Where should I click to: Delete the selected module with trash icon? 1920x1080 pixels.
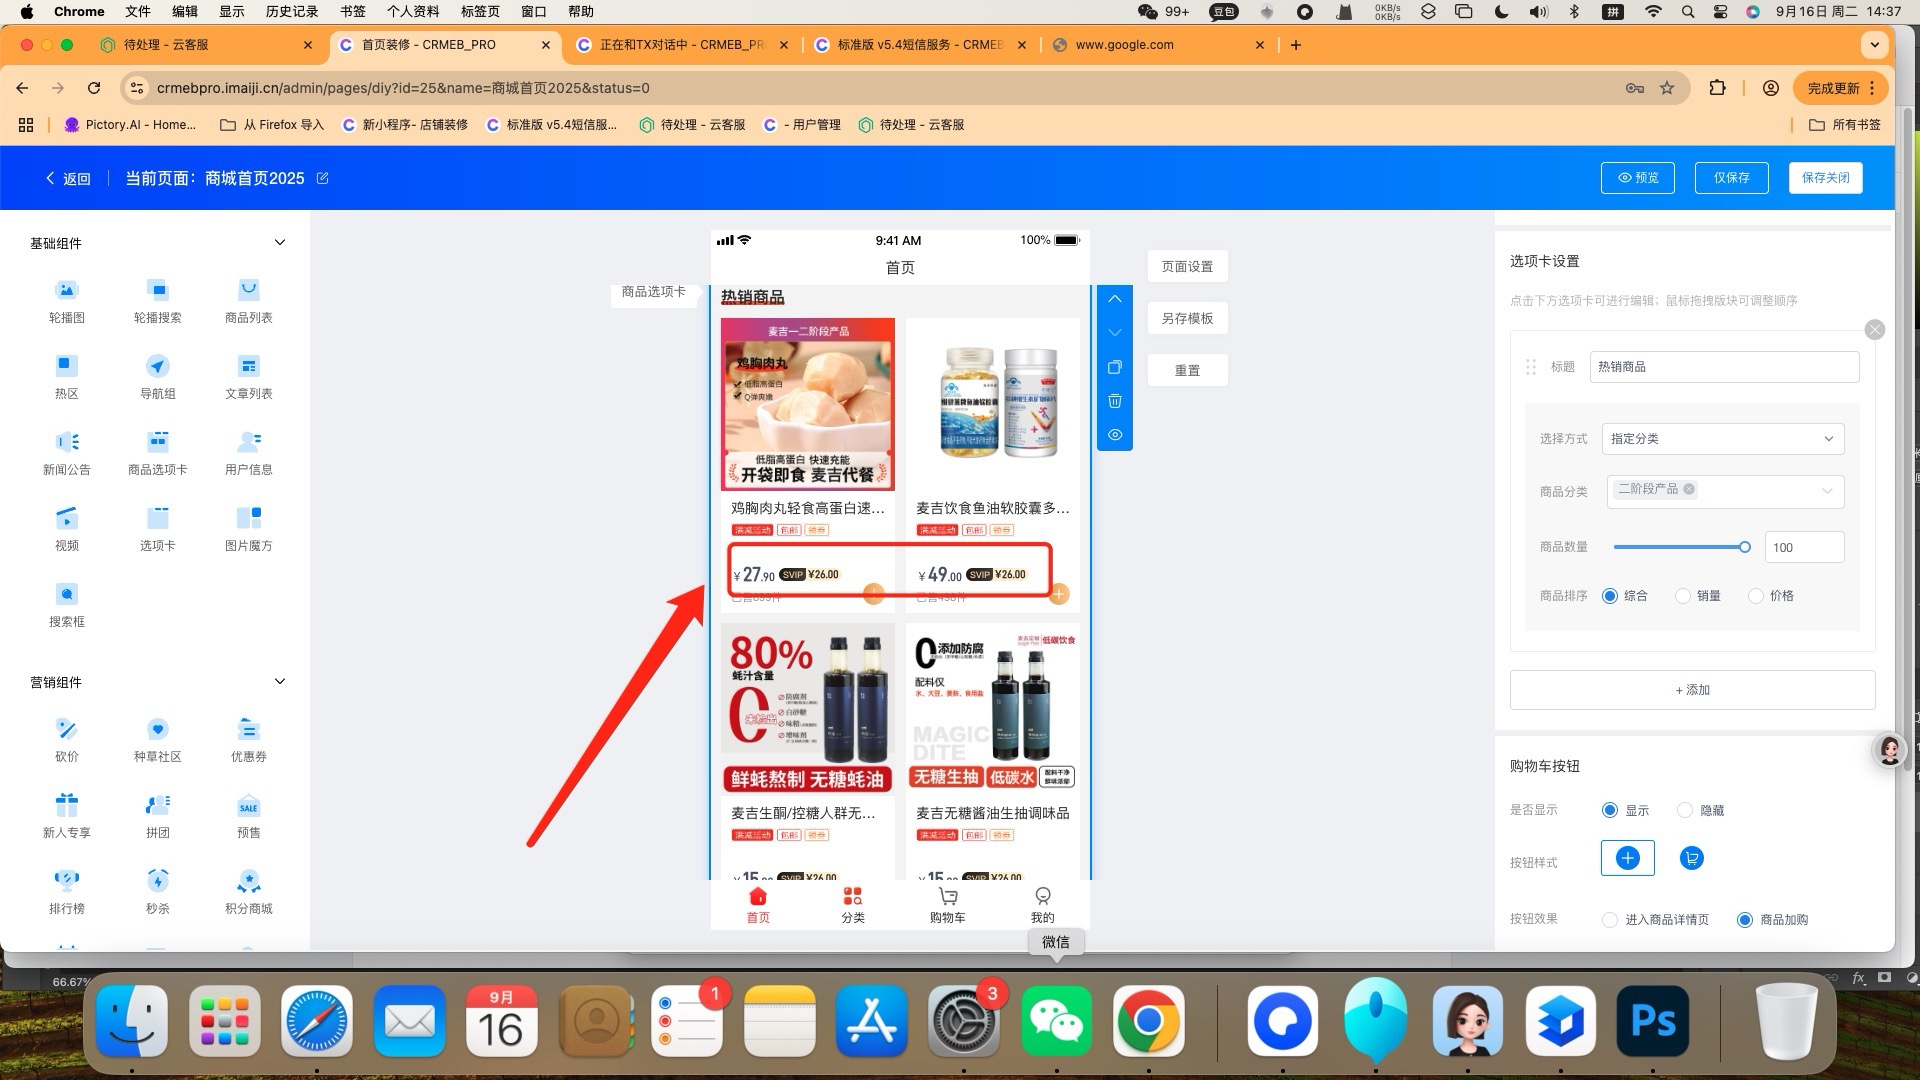tap(1114, 401)
